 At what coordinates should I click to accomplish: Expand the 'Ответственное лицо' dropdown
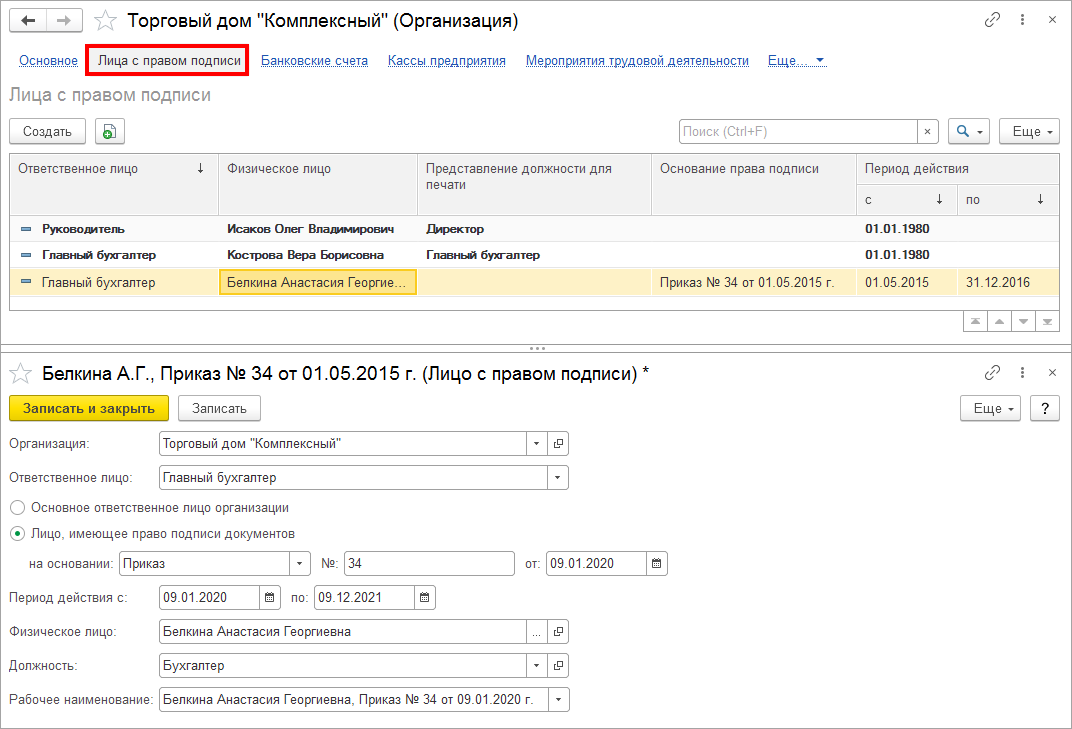click(557, 478)
